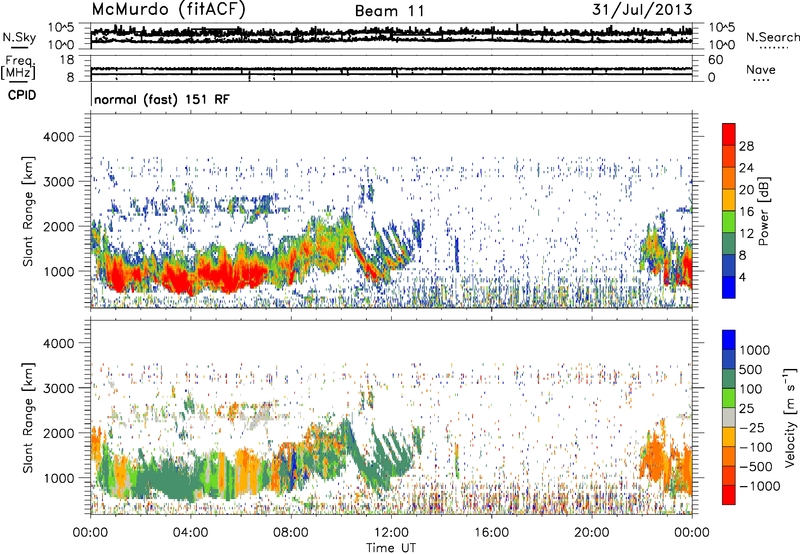Screen dimensions: 800x554
Task: Click the 'CPID' label
Action: pos(22,95)
